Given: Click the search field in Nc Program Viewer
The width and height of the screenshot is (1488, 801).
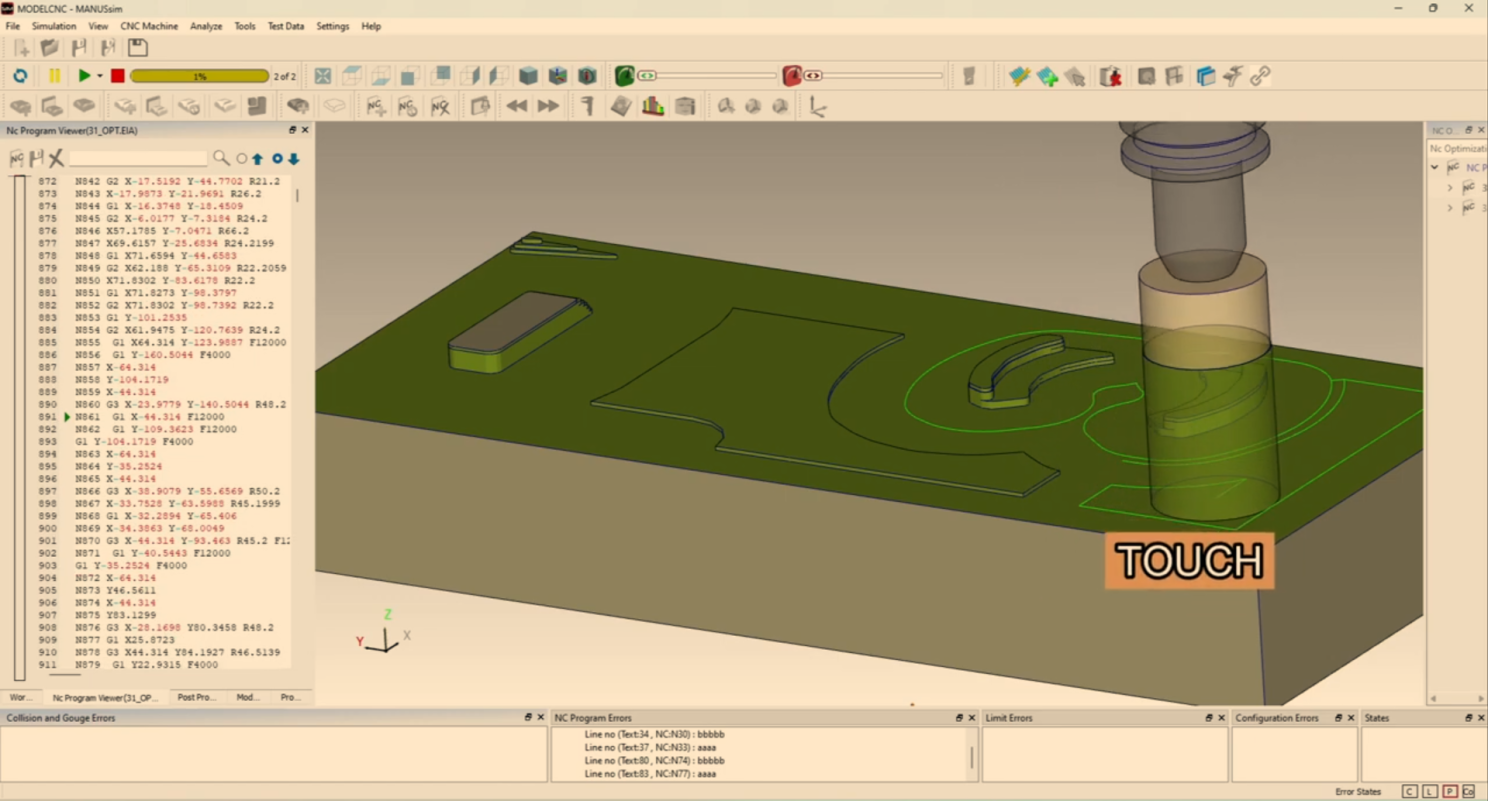Looking at the screenshot, I should tap(138, 158).
